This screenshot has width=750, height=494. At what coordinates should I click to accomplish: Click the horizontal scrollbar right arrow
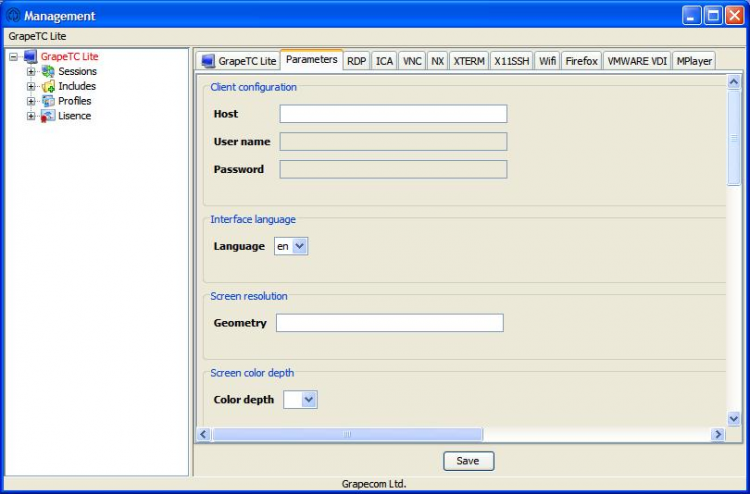point(717,434)
